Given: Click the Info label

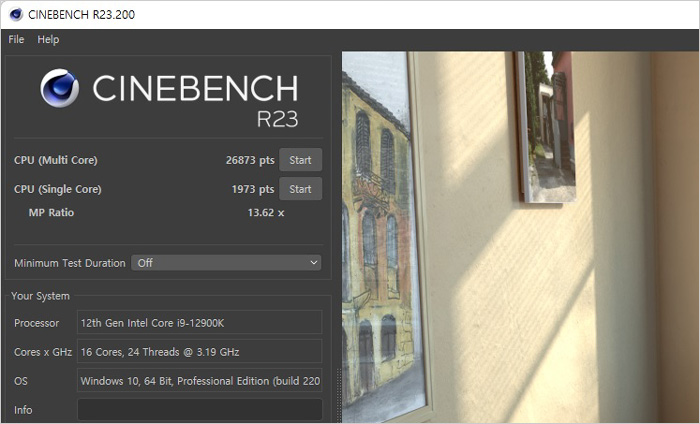Looking at the screenshot, I should point(23,410).
